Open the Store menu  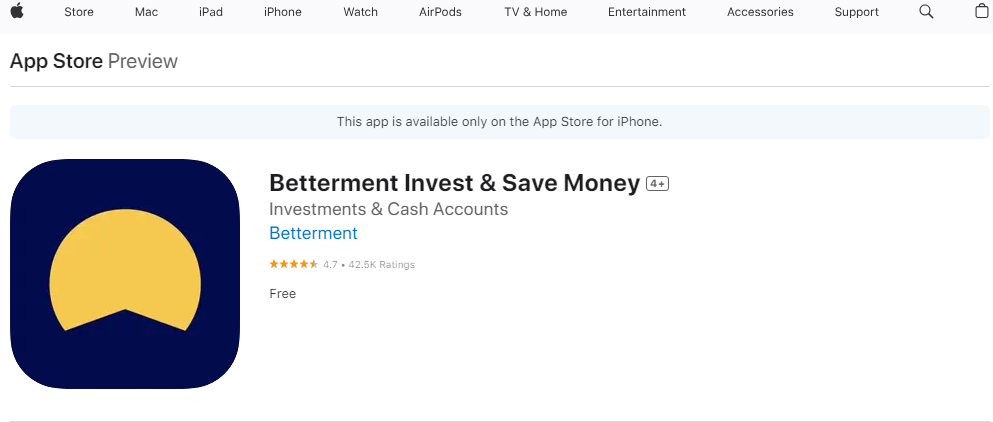(x=79, y=12)
